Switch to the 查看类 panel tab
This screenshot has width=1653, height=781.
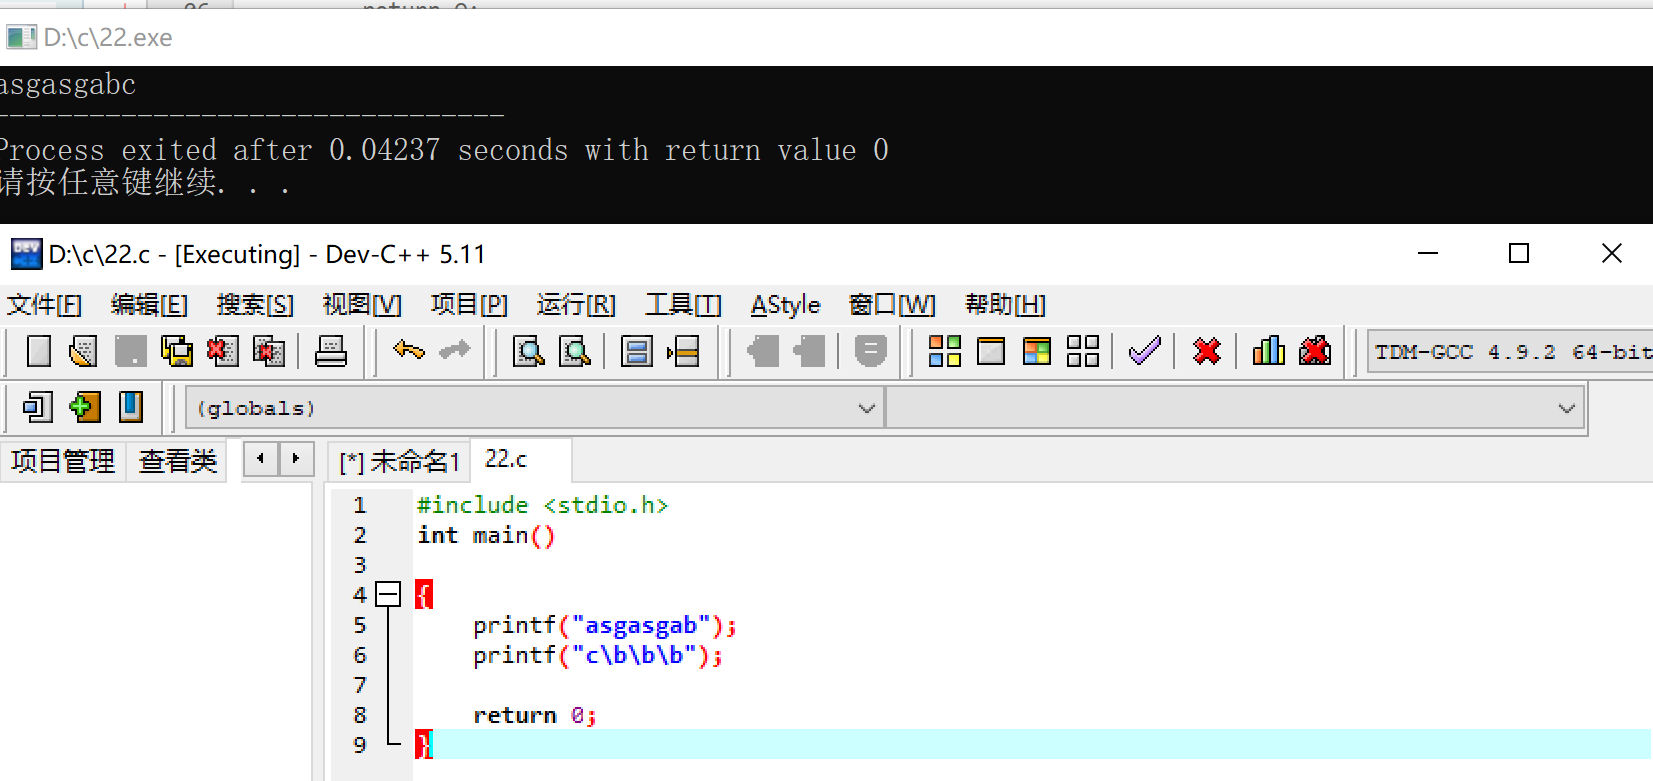178,461
